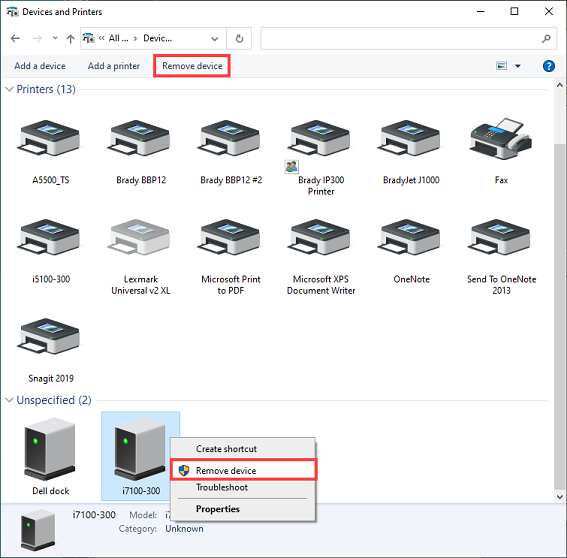Click Add a printer in toolbar
This screenshot has height=558, width=567.
(x=114, y=66)
